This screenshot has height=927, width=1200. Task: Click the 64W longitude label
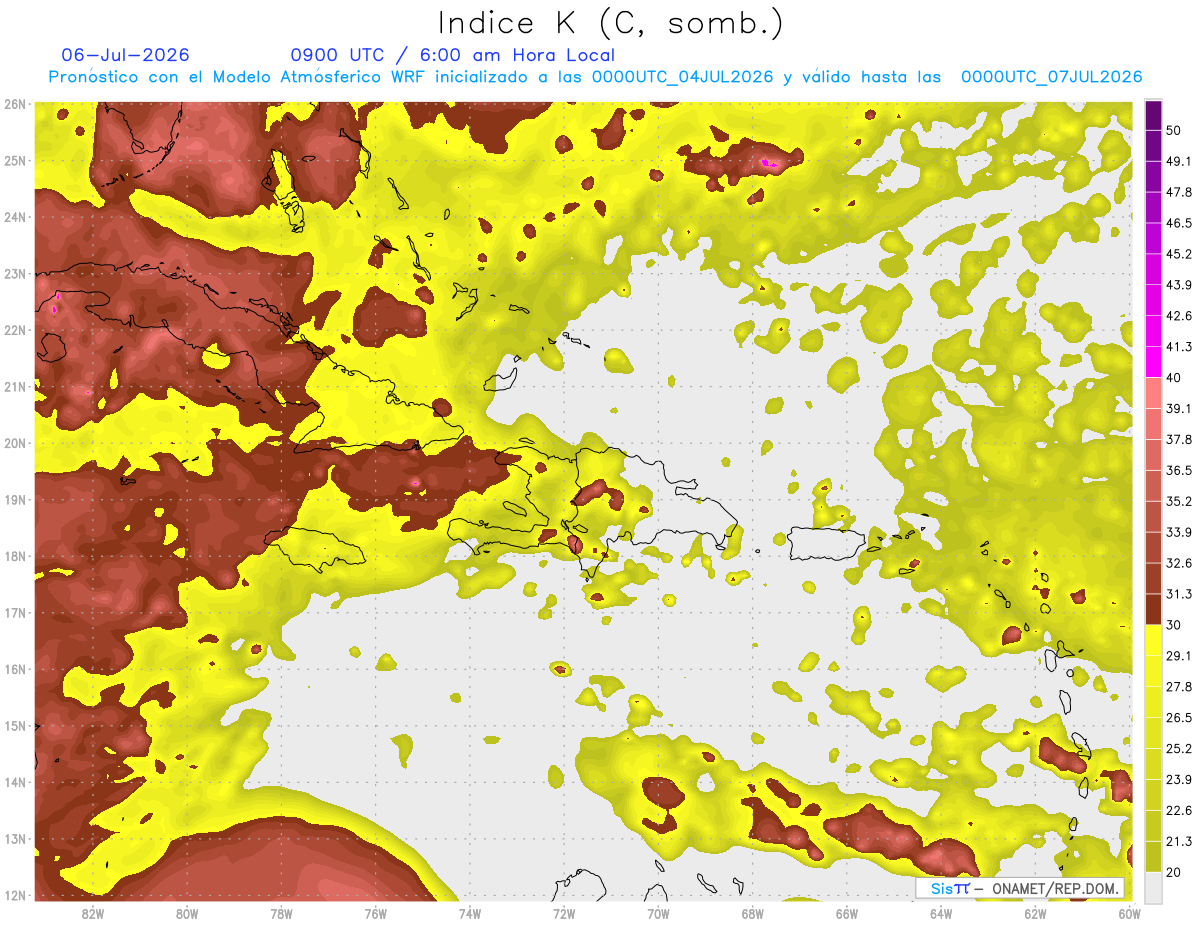click(x=941, y=914)
